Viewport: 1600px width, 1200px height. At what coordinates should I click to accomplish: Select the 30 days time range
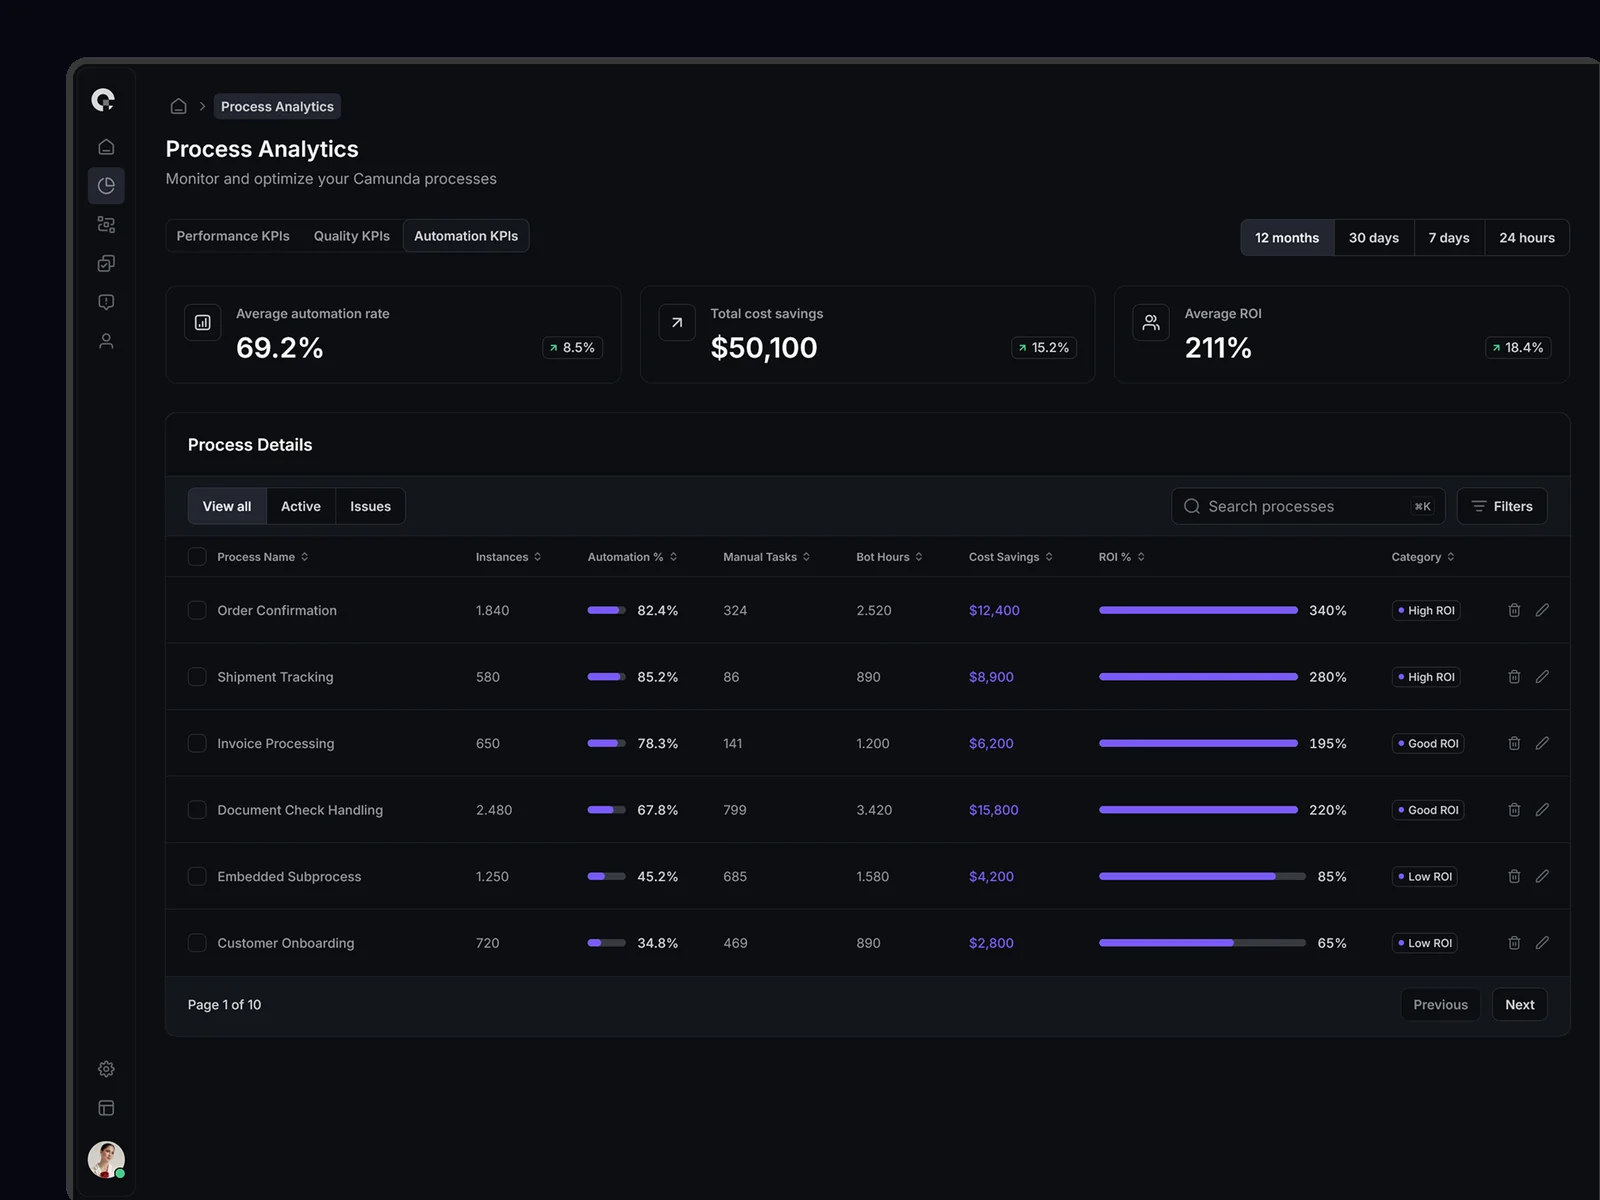point(1373,238)
